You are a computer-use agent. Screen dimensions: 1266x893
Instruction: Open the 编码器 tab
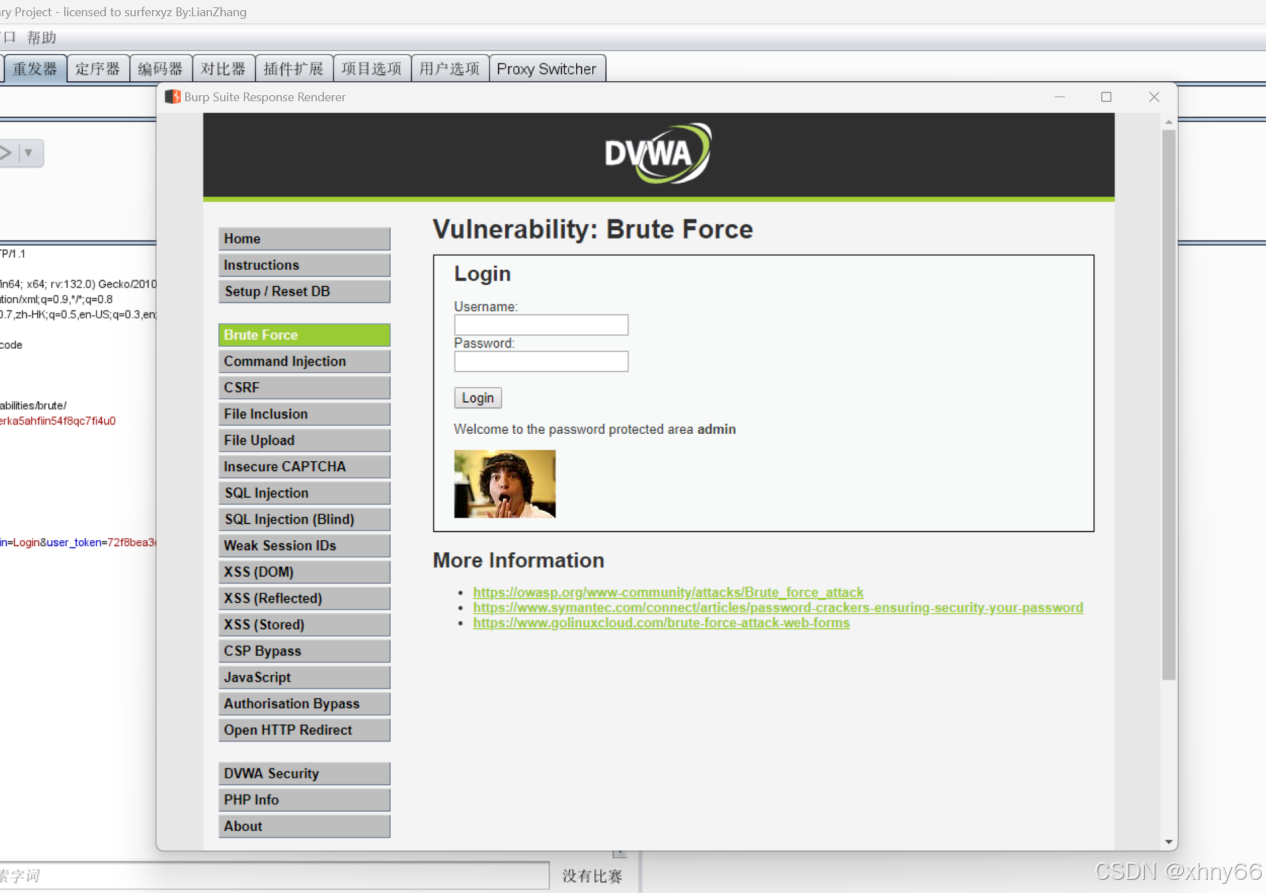point(161,69)
